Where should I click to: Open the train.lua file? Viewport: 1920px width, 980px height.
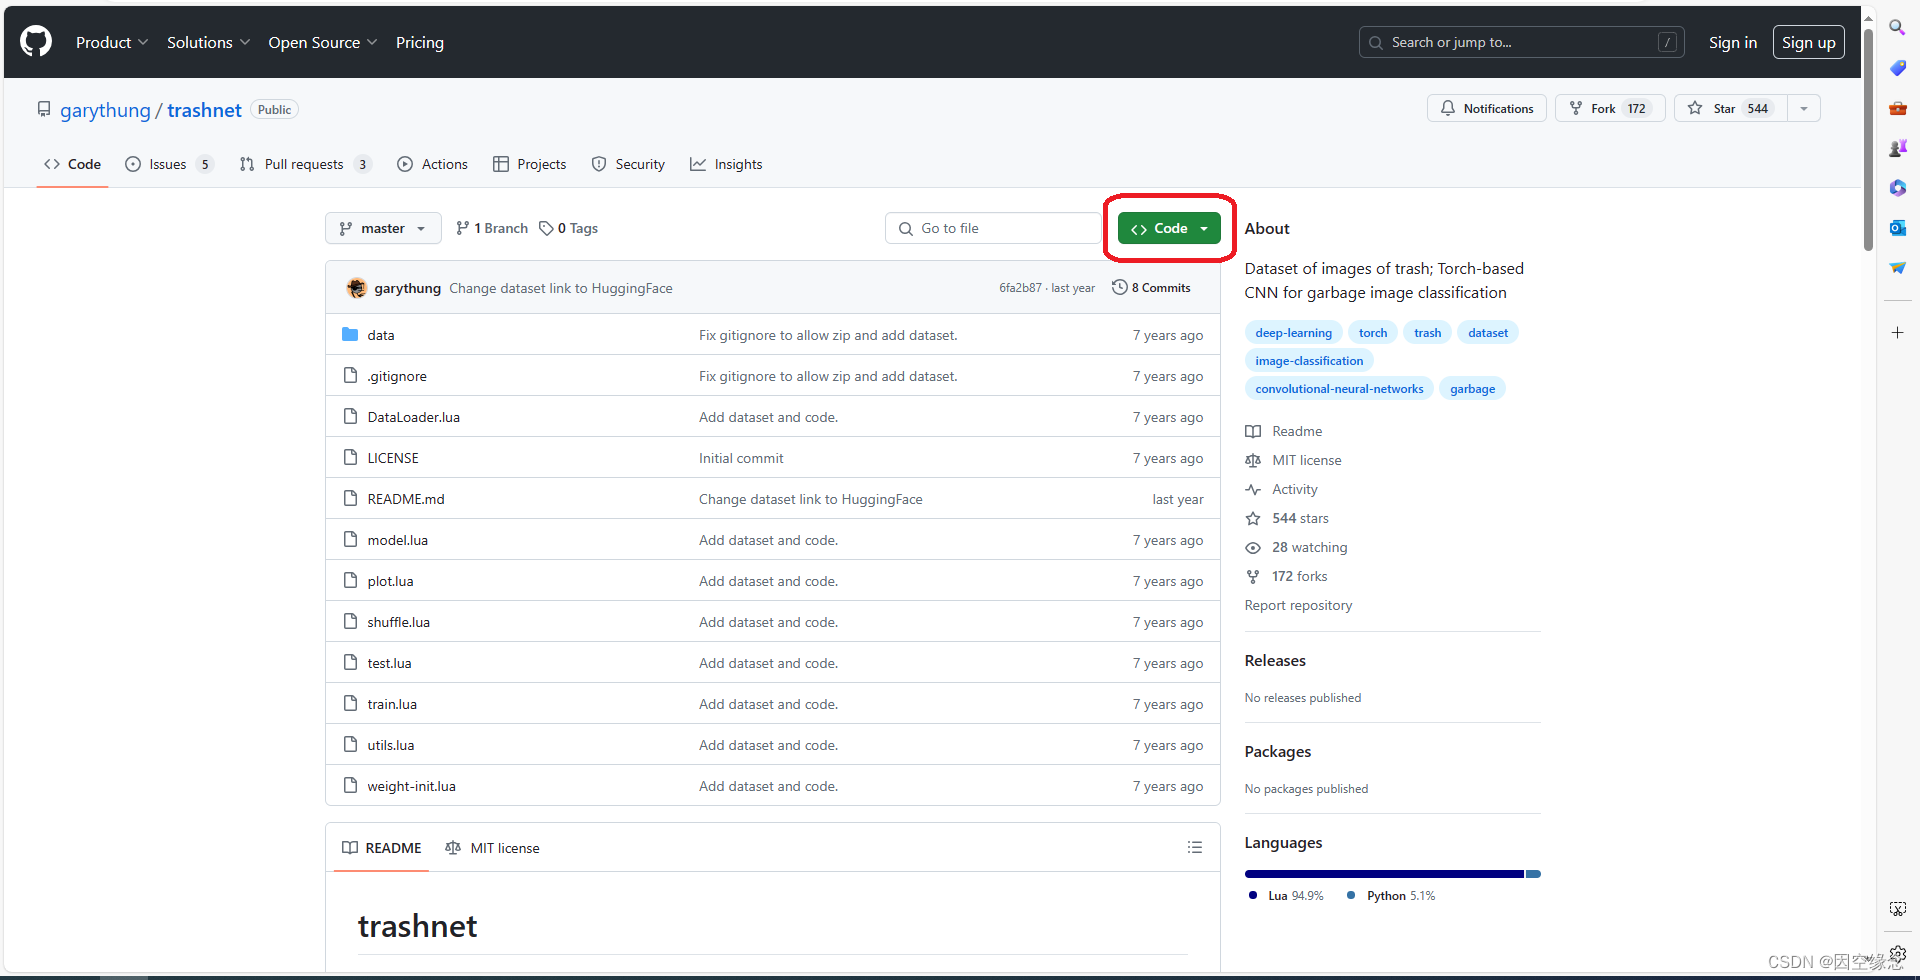click(391, 704)
